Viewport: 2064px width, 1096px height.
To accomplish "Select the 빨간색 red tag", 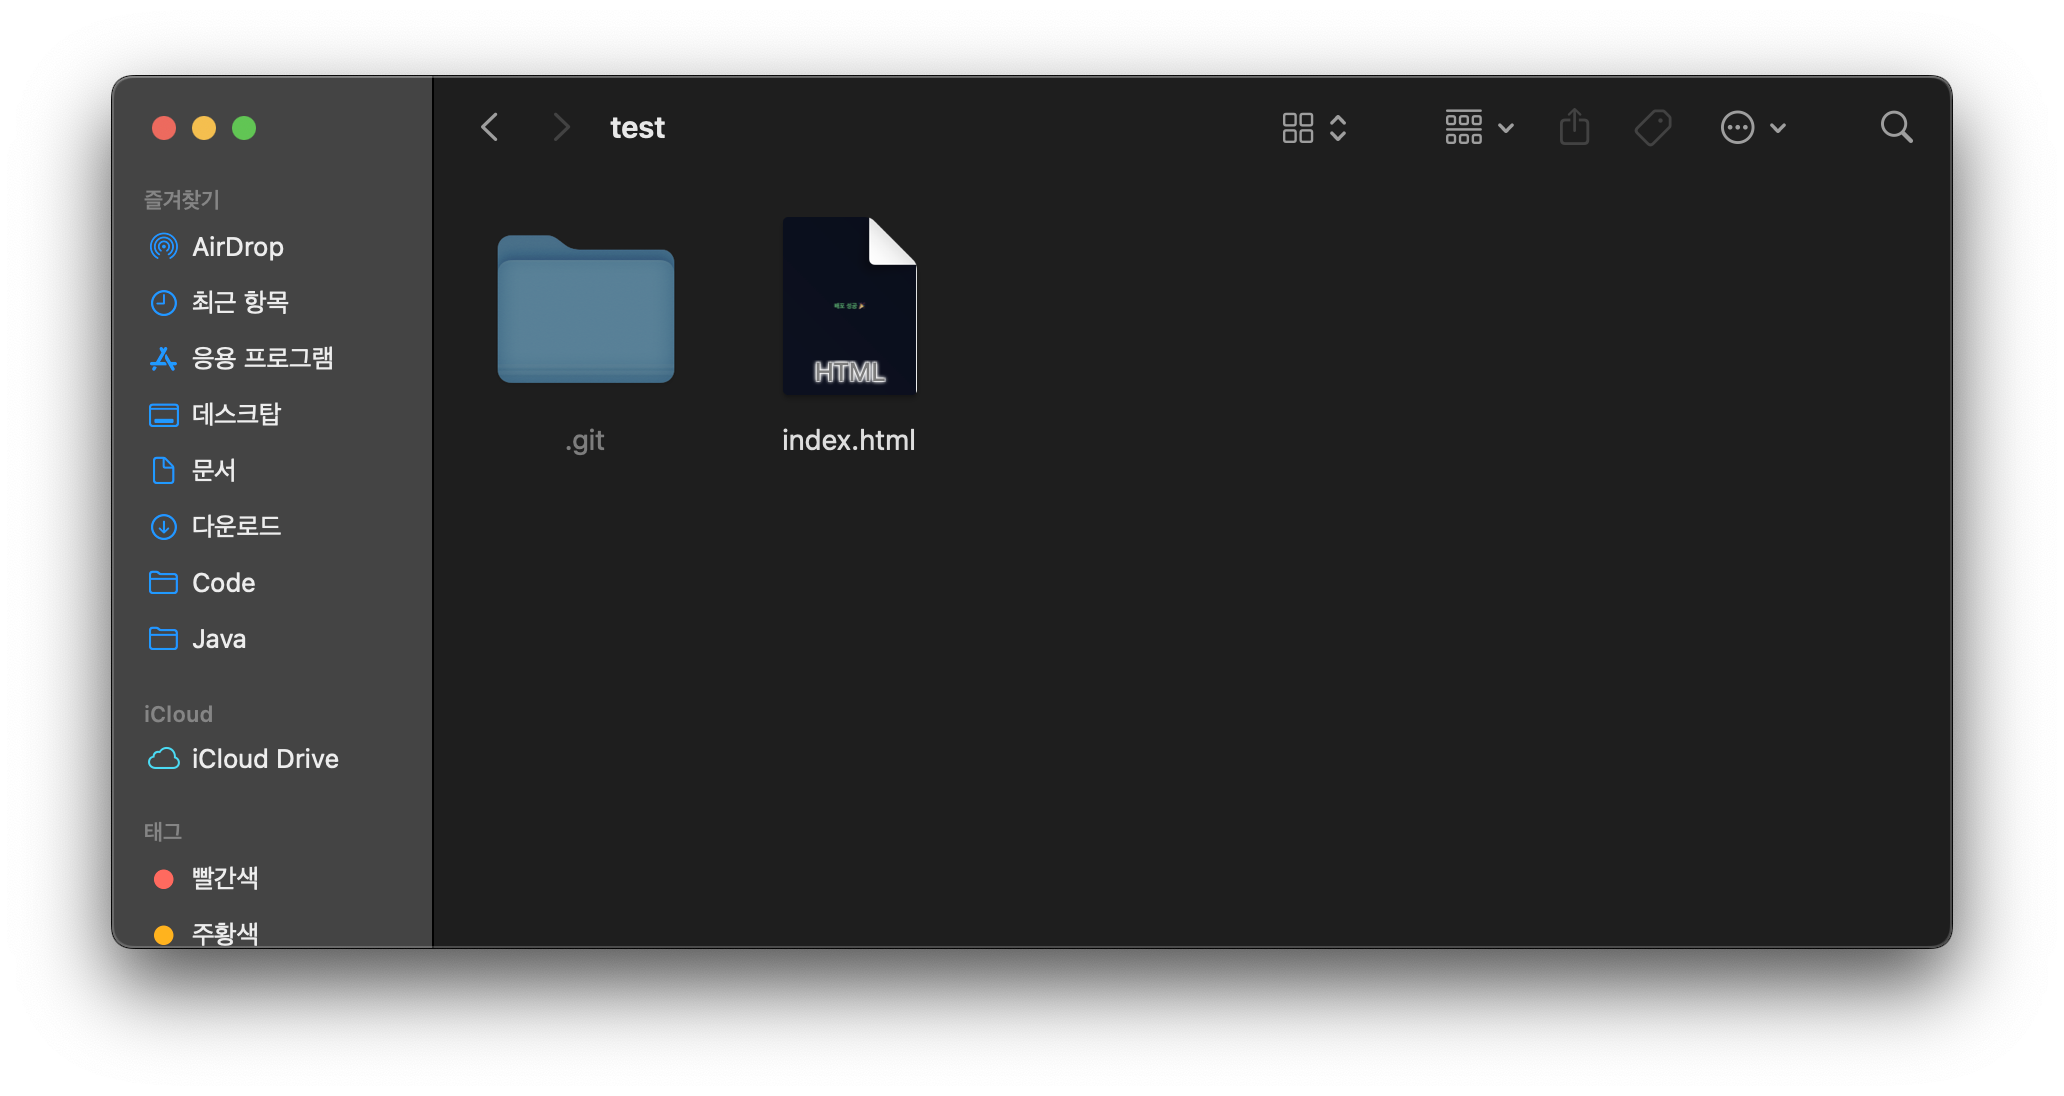I will (x=225, y=878).
